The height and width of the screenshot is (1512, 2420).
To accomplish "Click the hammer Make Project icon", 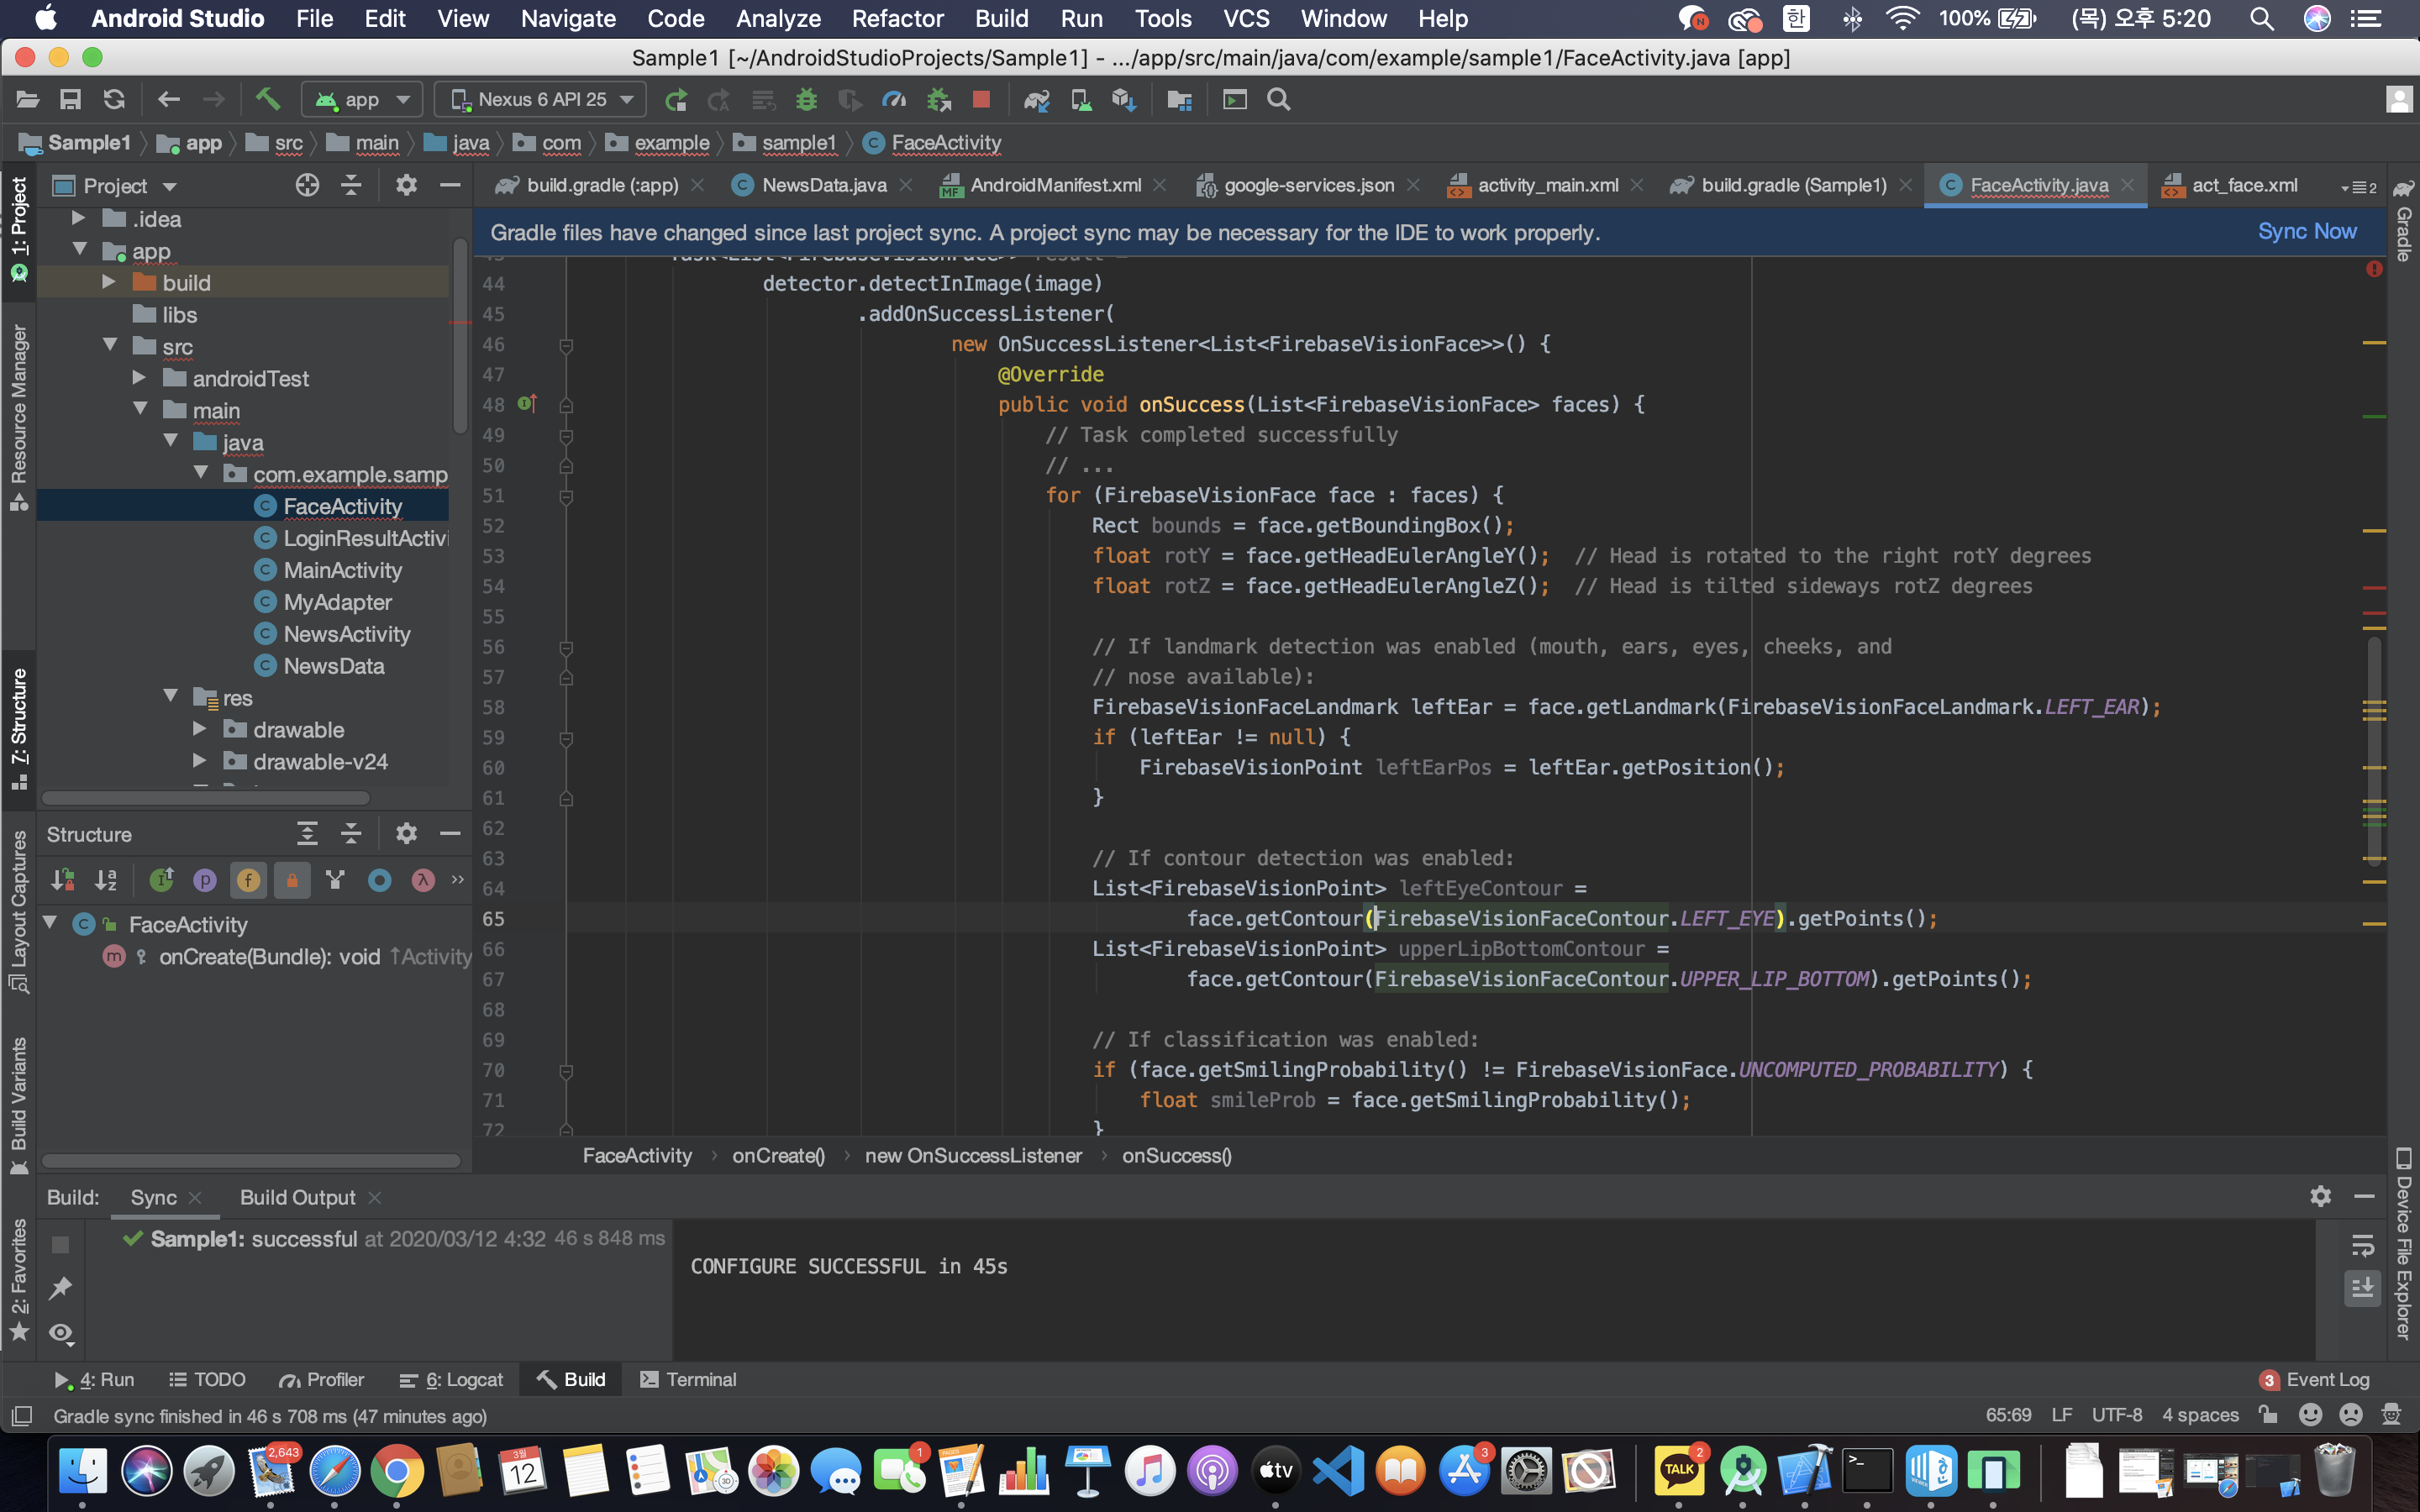I will [267, 99].
